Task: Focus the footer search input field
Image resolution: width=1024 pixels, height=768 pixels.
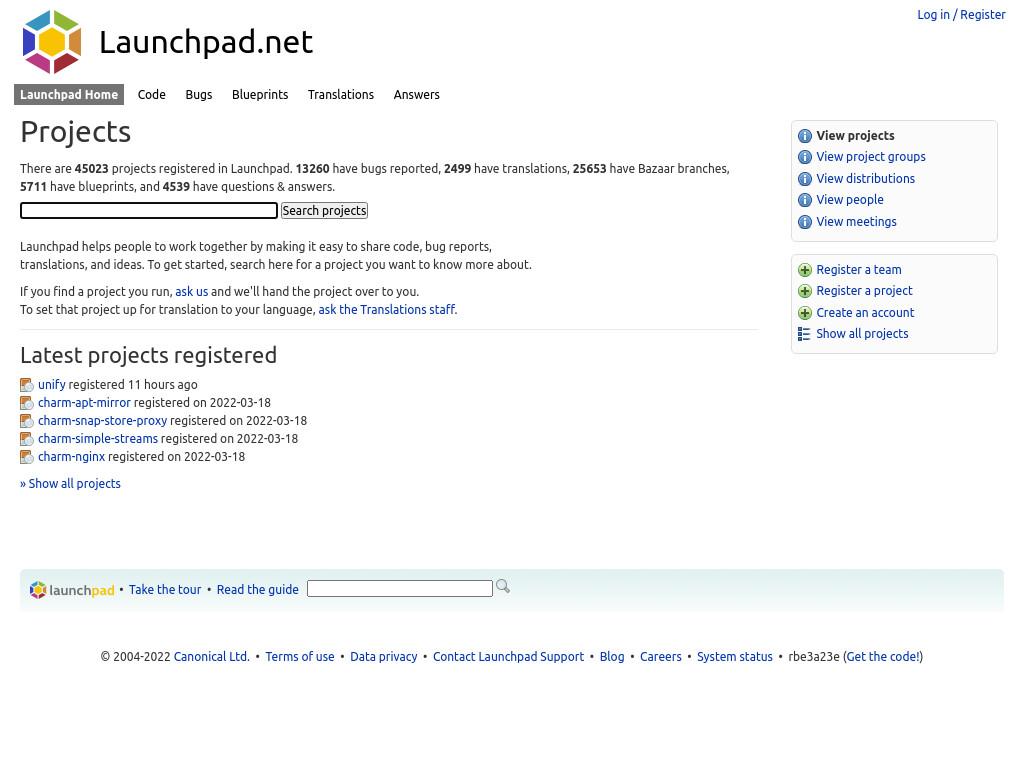Action: click(400, 588)
